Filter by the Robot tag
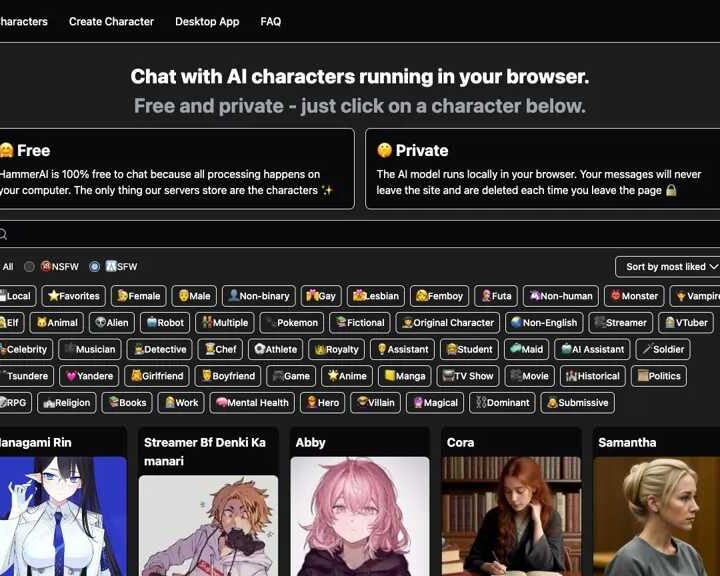The image size is (720, 576). (x=165, y=322)
